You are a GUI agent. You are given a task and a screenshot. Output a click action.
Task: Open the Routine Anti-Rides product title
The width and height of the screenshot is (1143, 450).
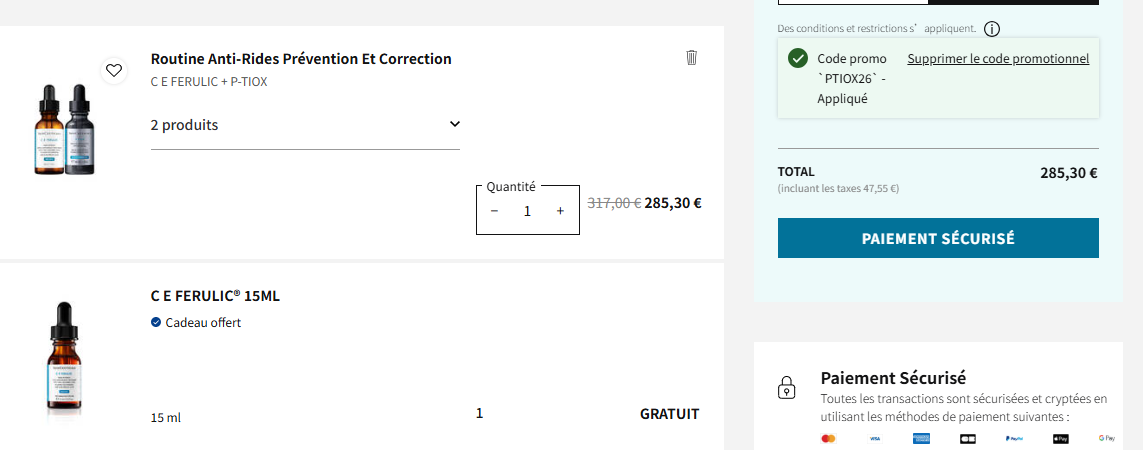pos(301,59)
